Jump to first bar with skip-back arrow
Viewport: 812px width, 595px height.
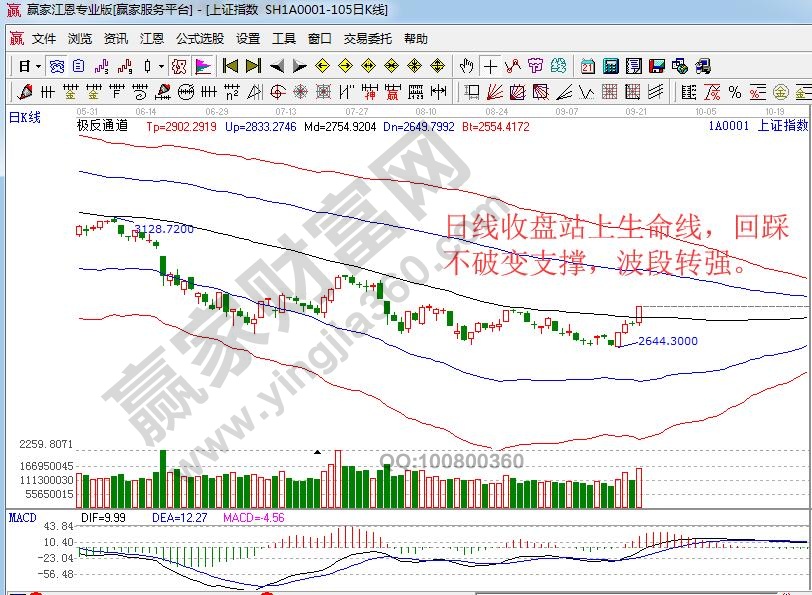tap(230, 67)
